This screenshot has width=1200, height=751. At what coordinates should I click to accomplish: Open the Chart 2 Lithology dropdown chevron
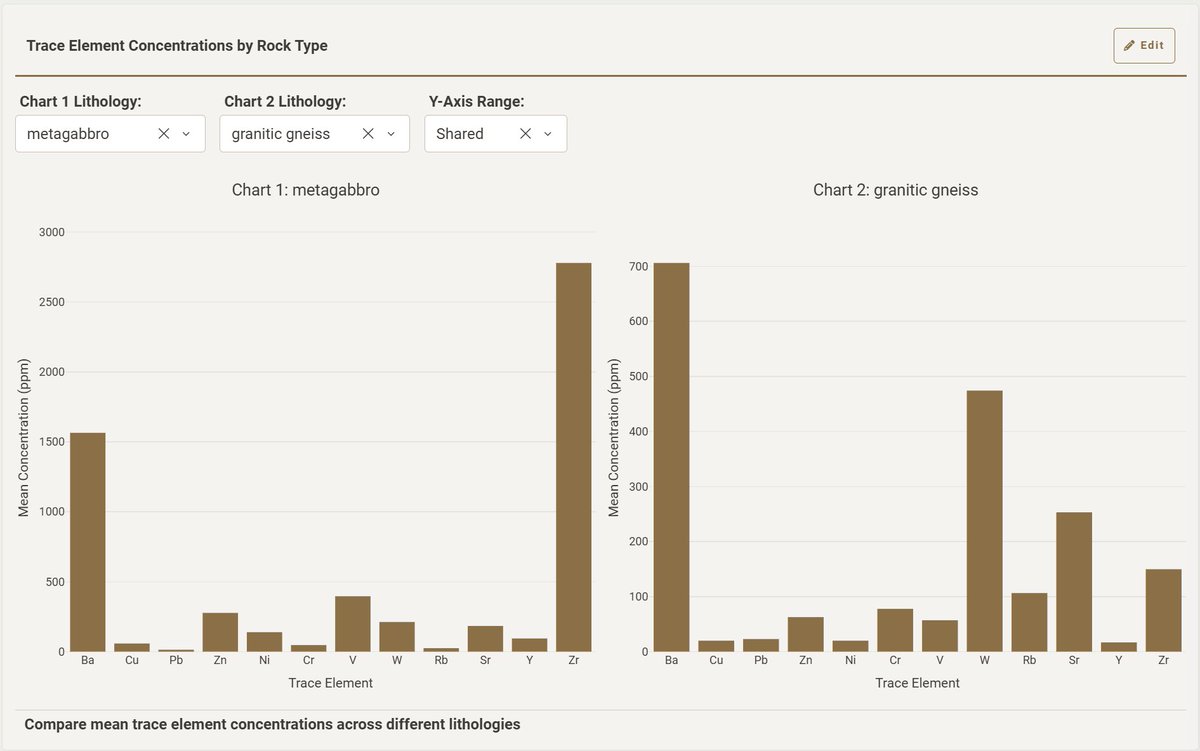pos(390,133)
